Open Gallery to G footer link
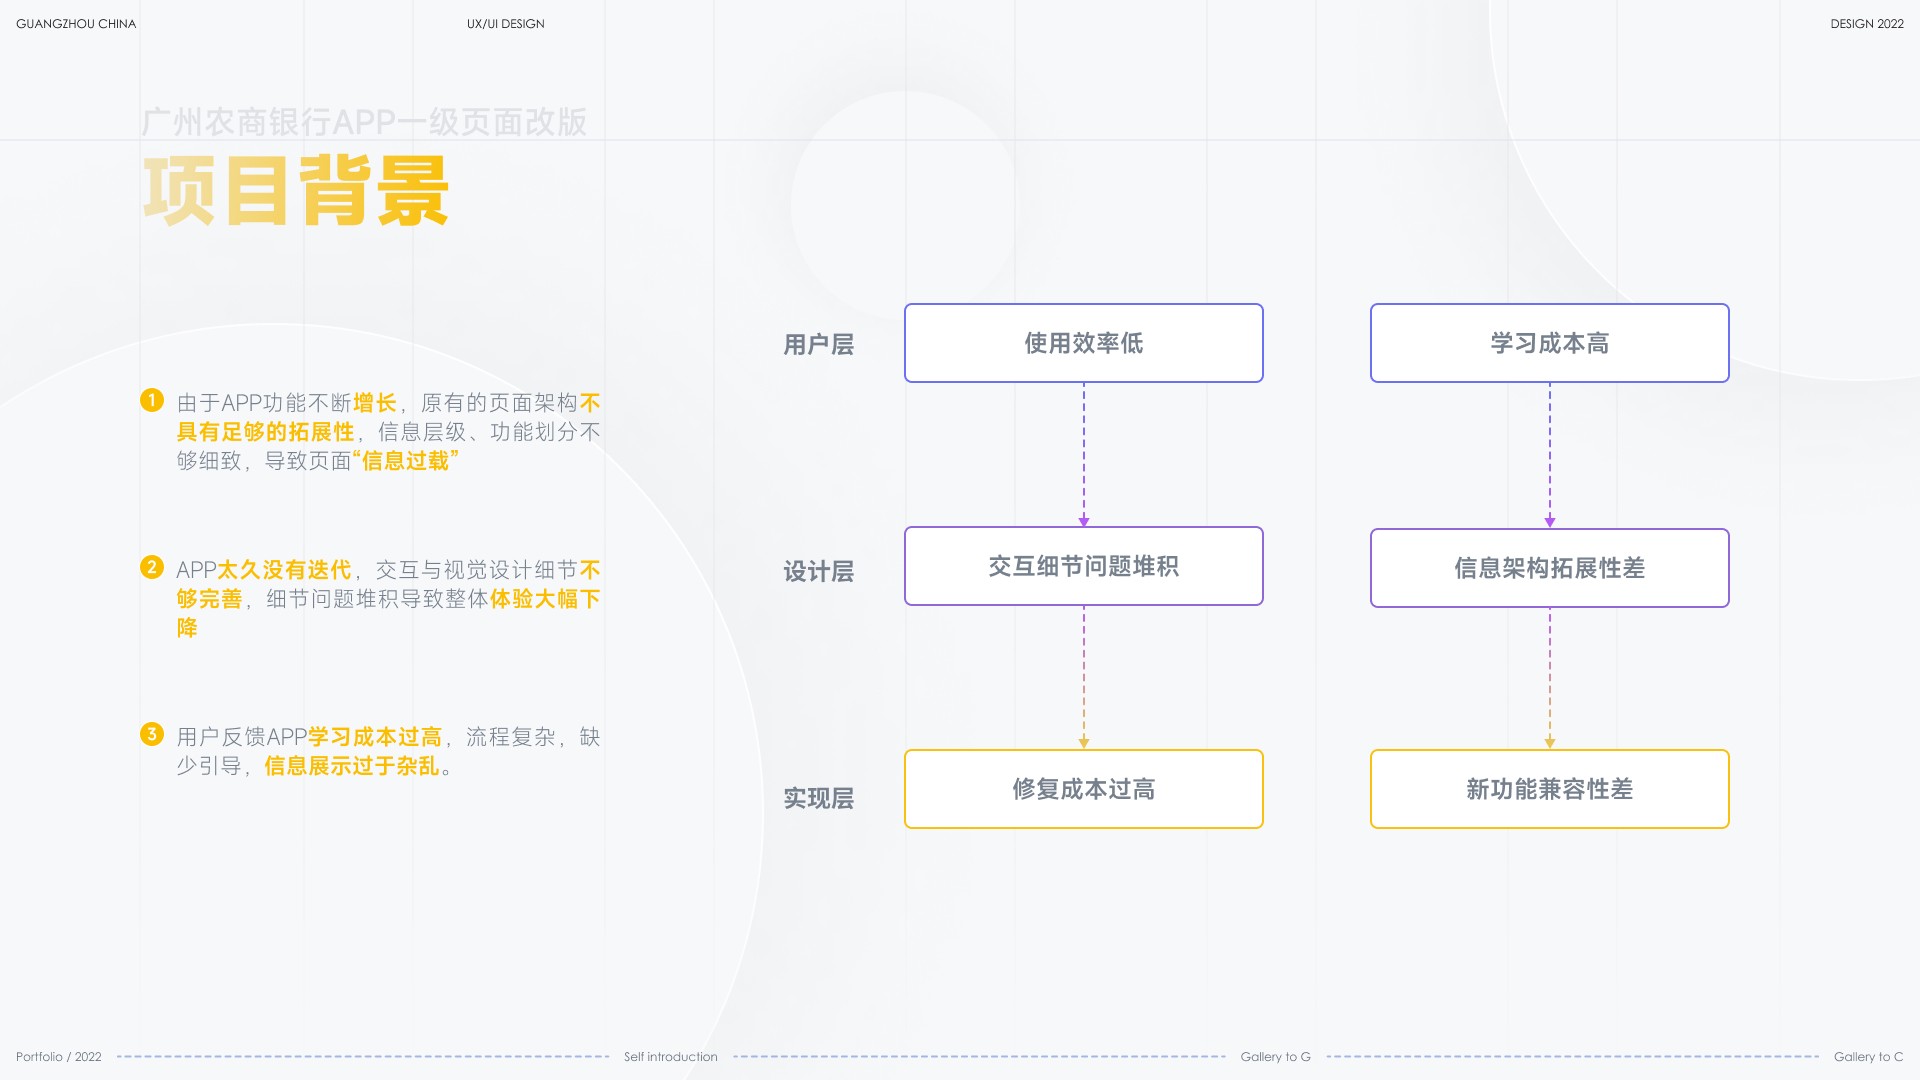 point(1275,1057)
